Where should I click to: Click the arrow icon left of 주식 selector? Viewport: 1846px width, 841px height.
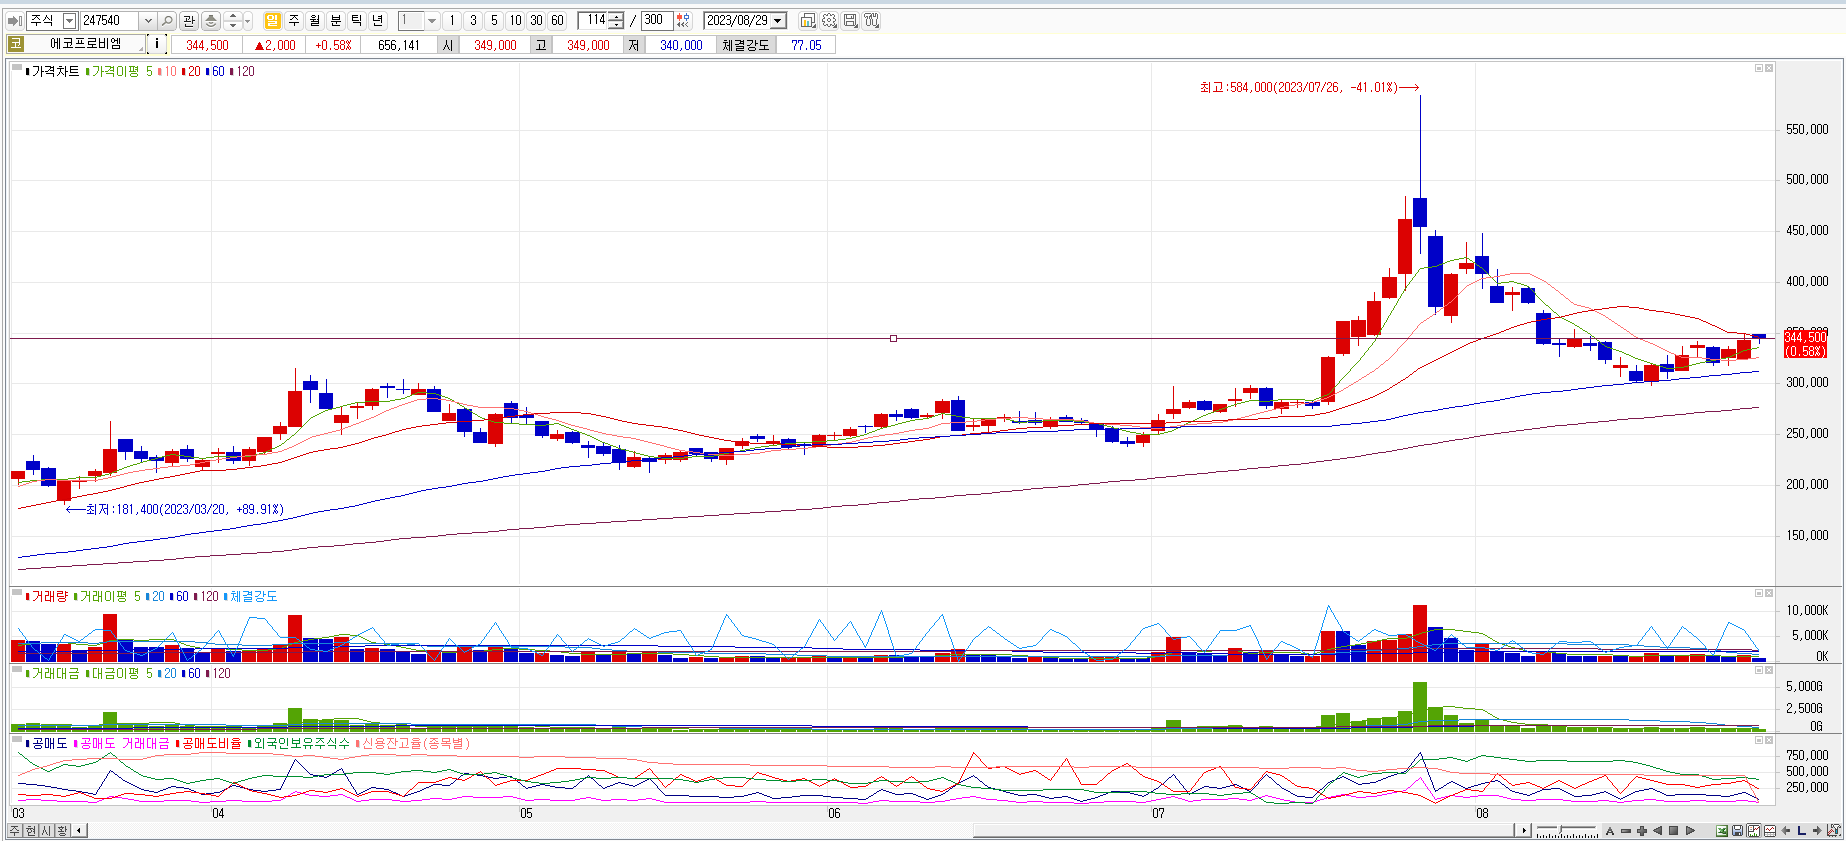click(15, 20)
